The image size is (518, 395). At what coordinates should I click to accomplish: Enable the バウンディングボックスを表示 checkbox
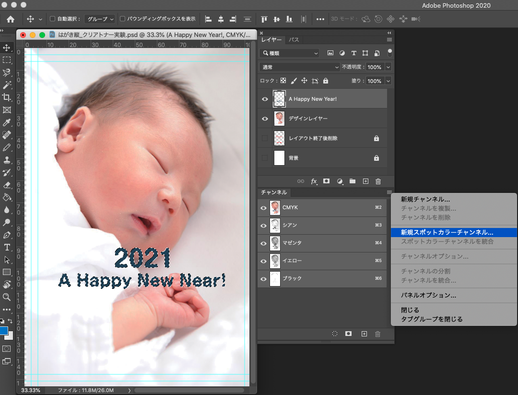(x=122, y=19)
